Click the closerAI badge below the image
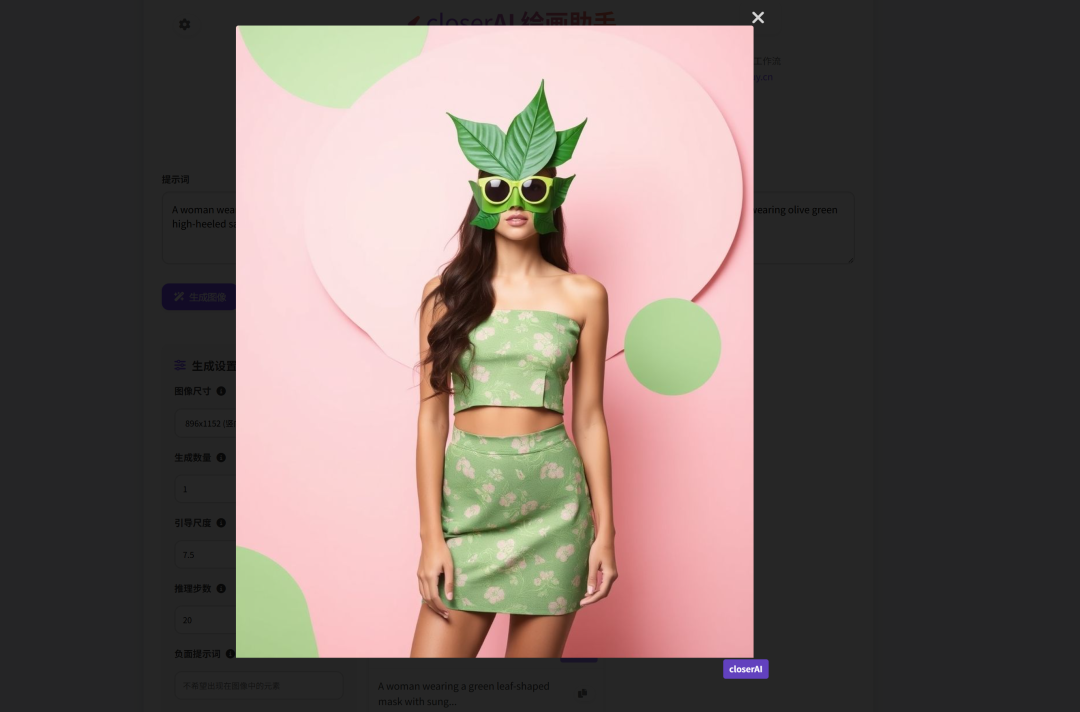 [x=745, y=669]
